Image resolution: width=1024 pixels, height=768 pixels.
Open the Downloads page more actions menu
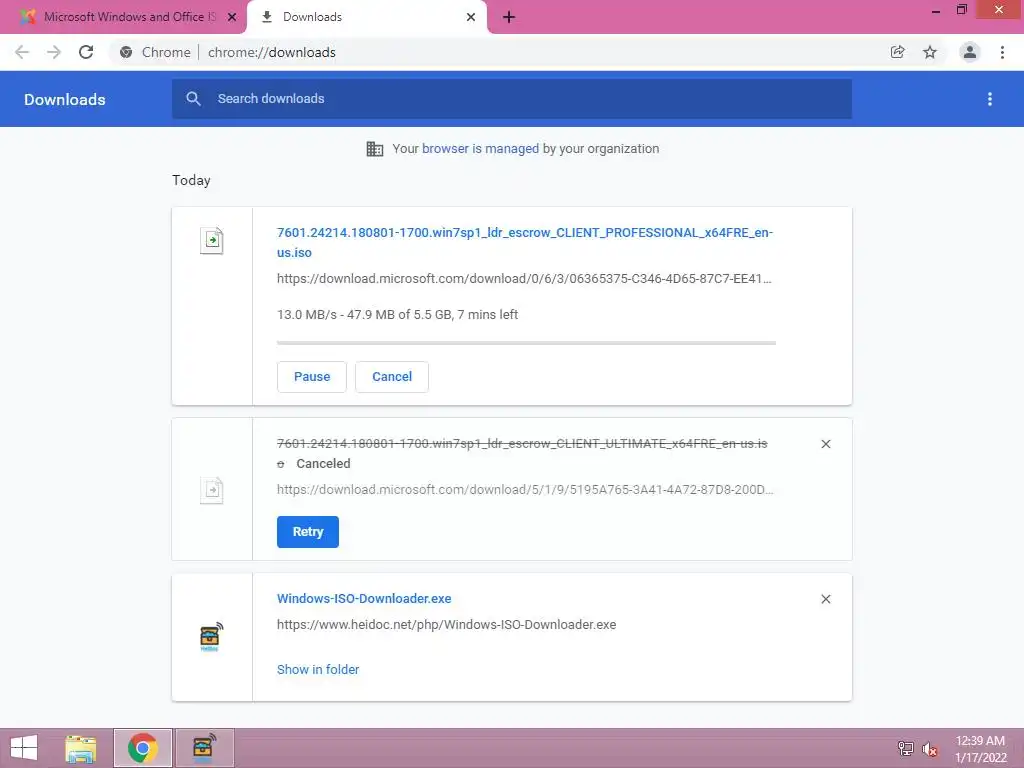click(990, 99)
